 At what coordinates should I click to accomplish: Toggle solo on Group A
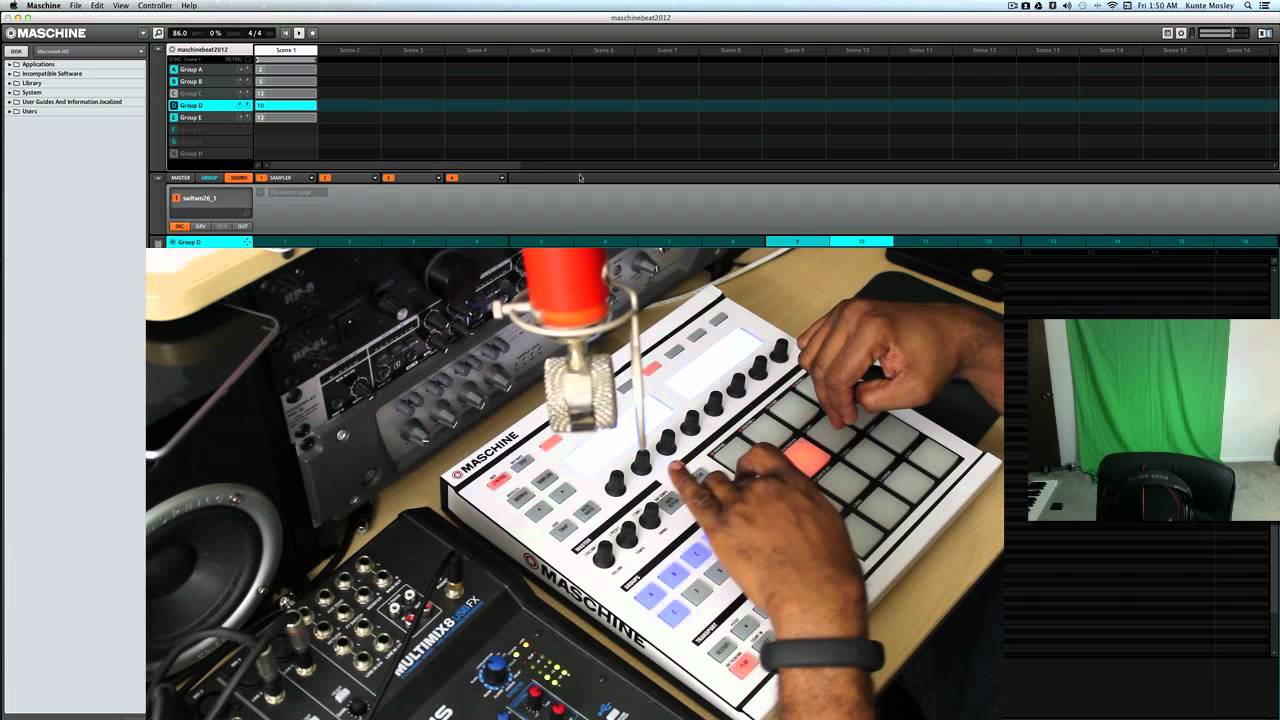(247, 70)
